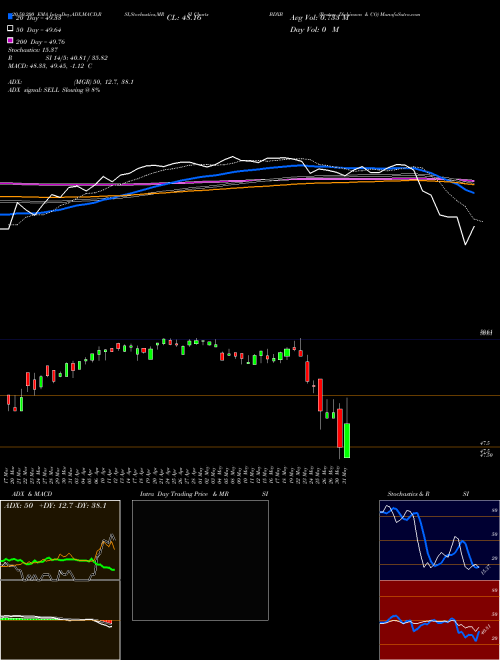
Task: Click the Avg Vol: 0.733 M label
Action: 319,18
